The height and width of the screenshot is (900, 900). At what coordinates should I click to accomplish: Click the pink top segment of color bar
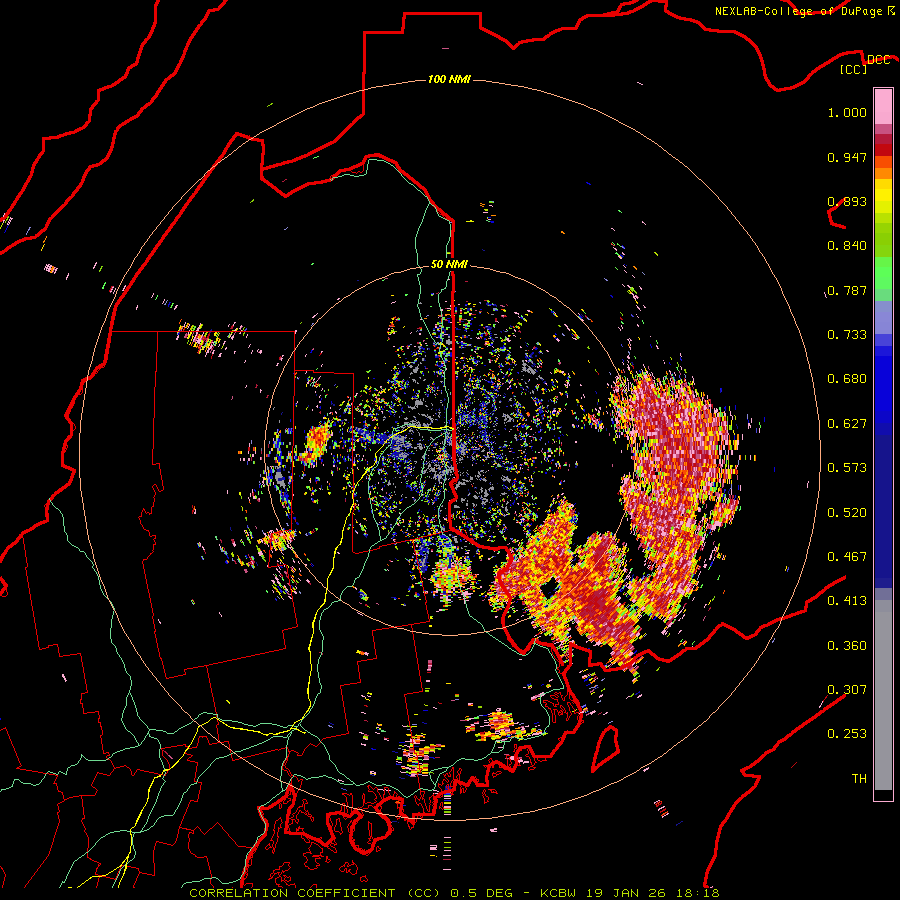883,106
